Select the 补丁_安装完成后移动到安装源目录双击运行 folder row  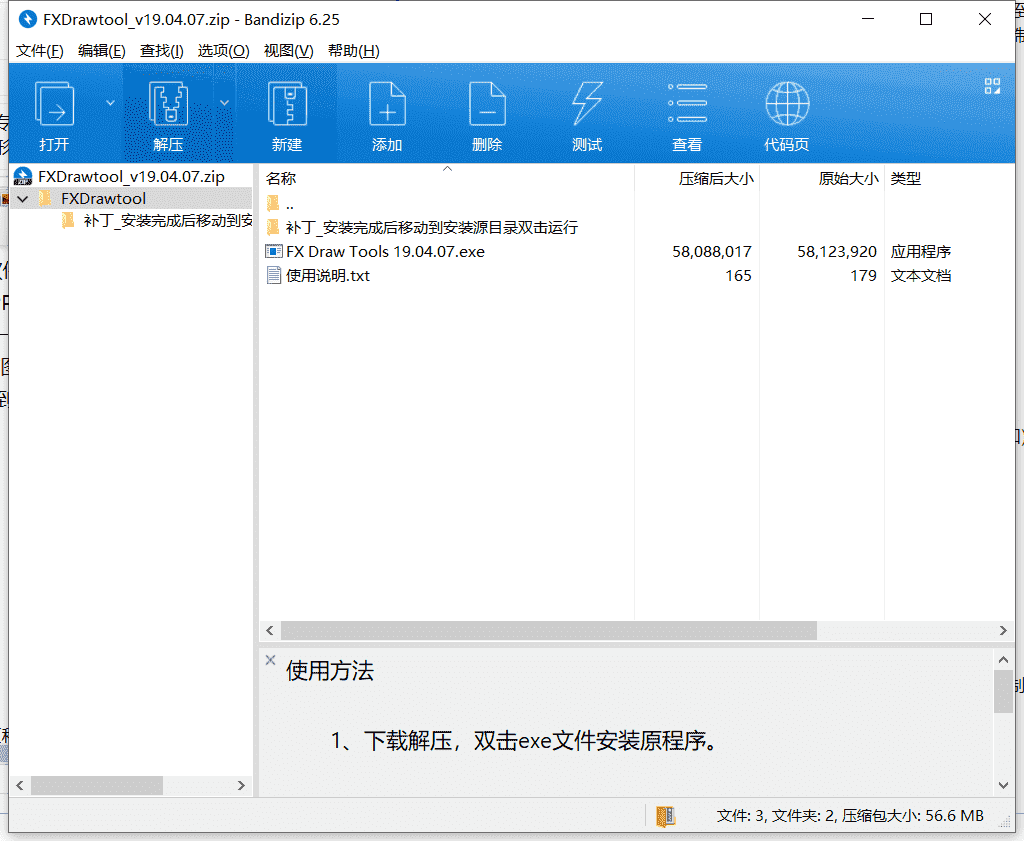[x=432, y=227]
